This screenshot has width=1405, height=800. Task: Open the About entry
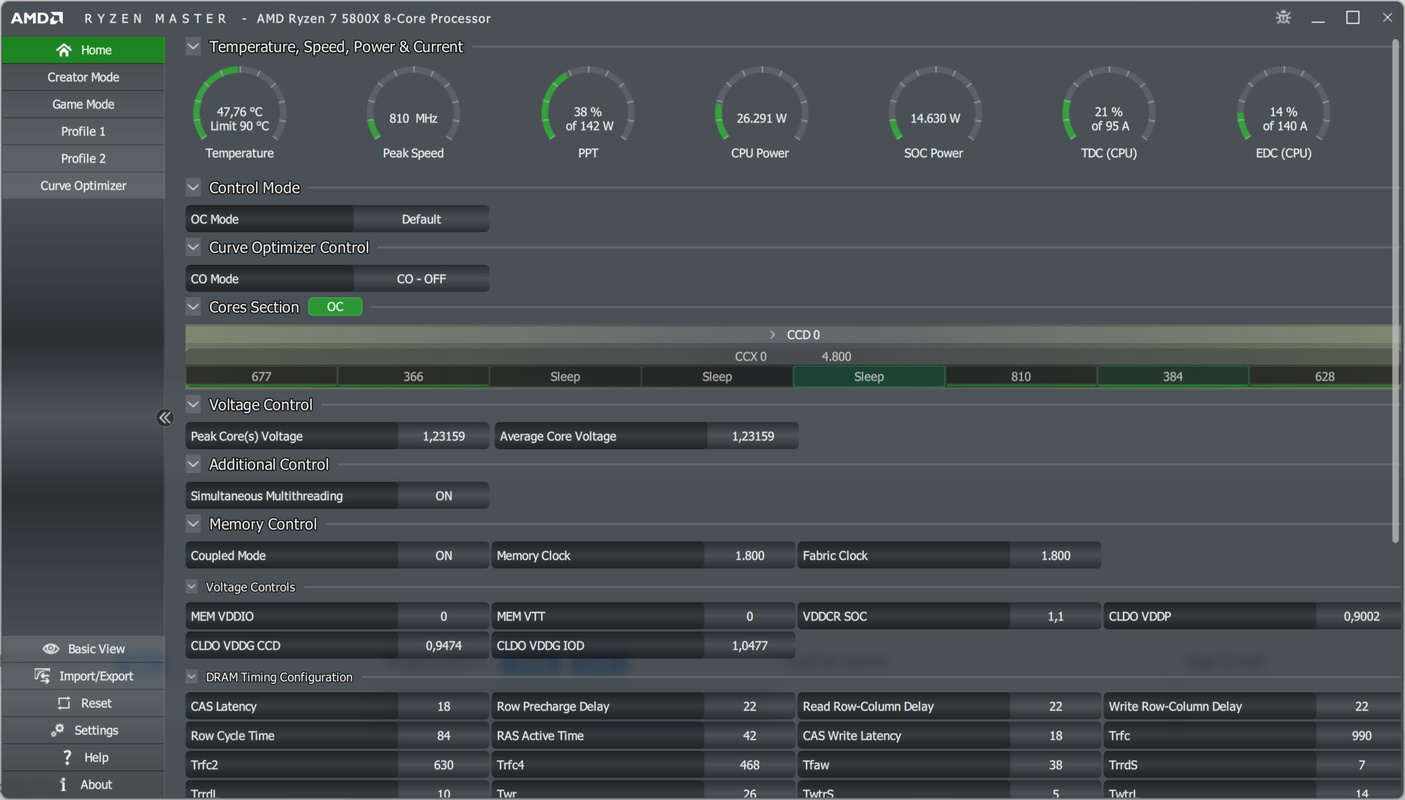pyautogui.click(x=83, y=784)
